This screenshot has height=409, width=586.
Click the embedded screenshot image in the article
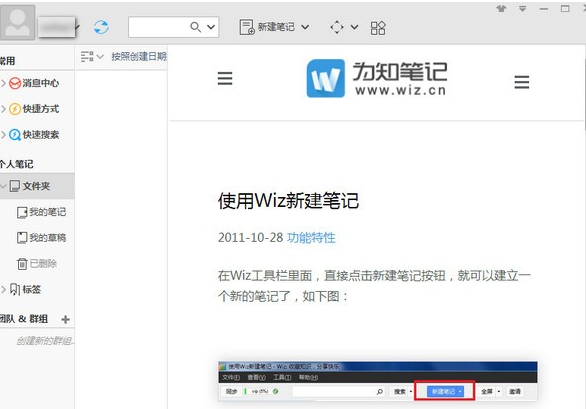[378, 382]
